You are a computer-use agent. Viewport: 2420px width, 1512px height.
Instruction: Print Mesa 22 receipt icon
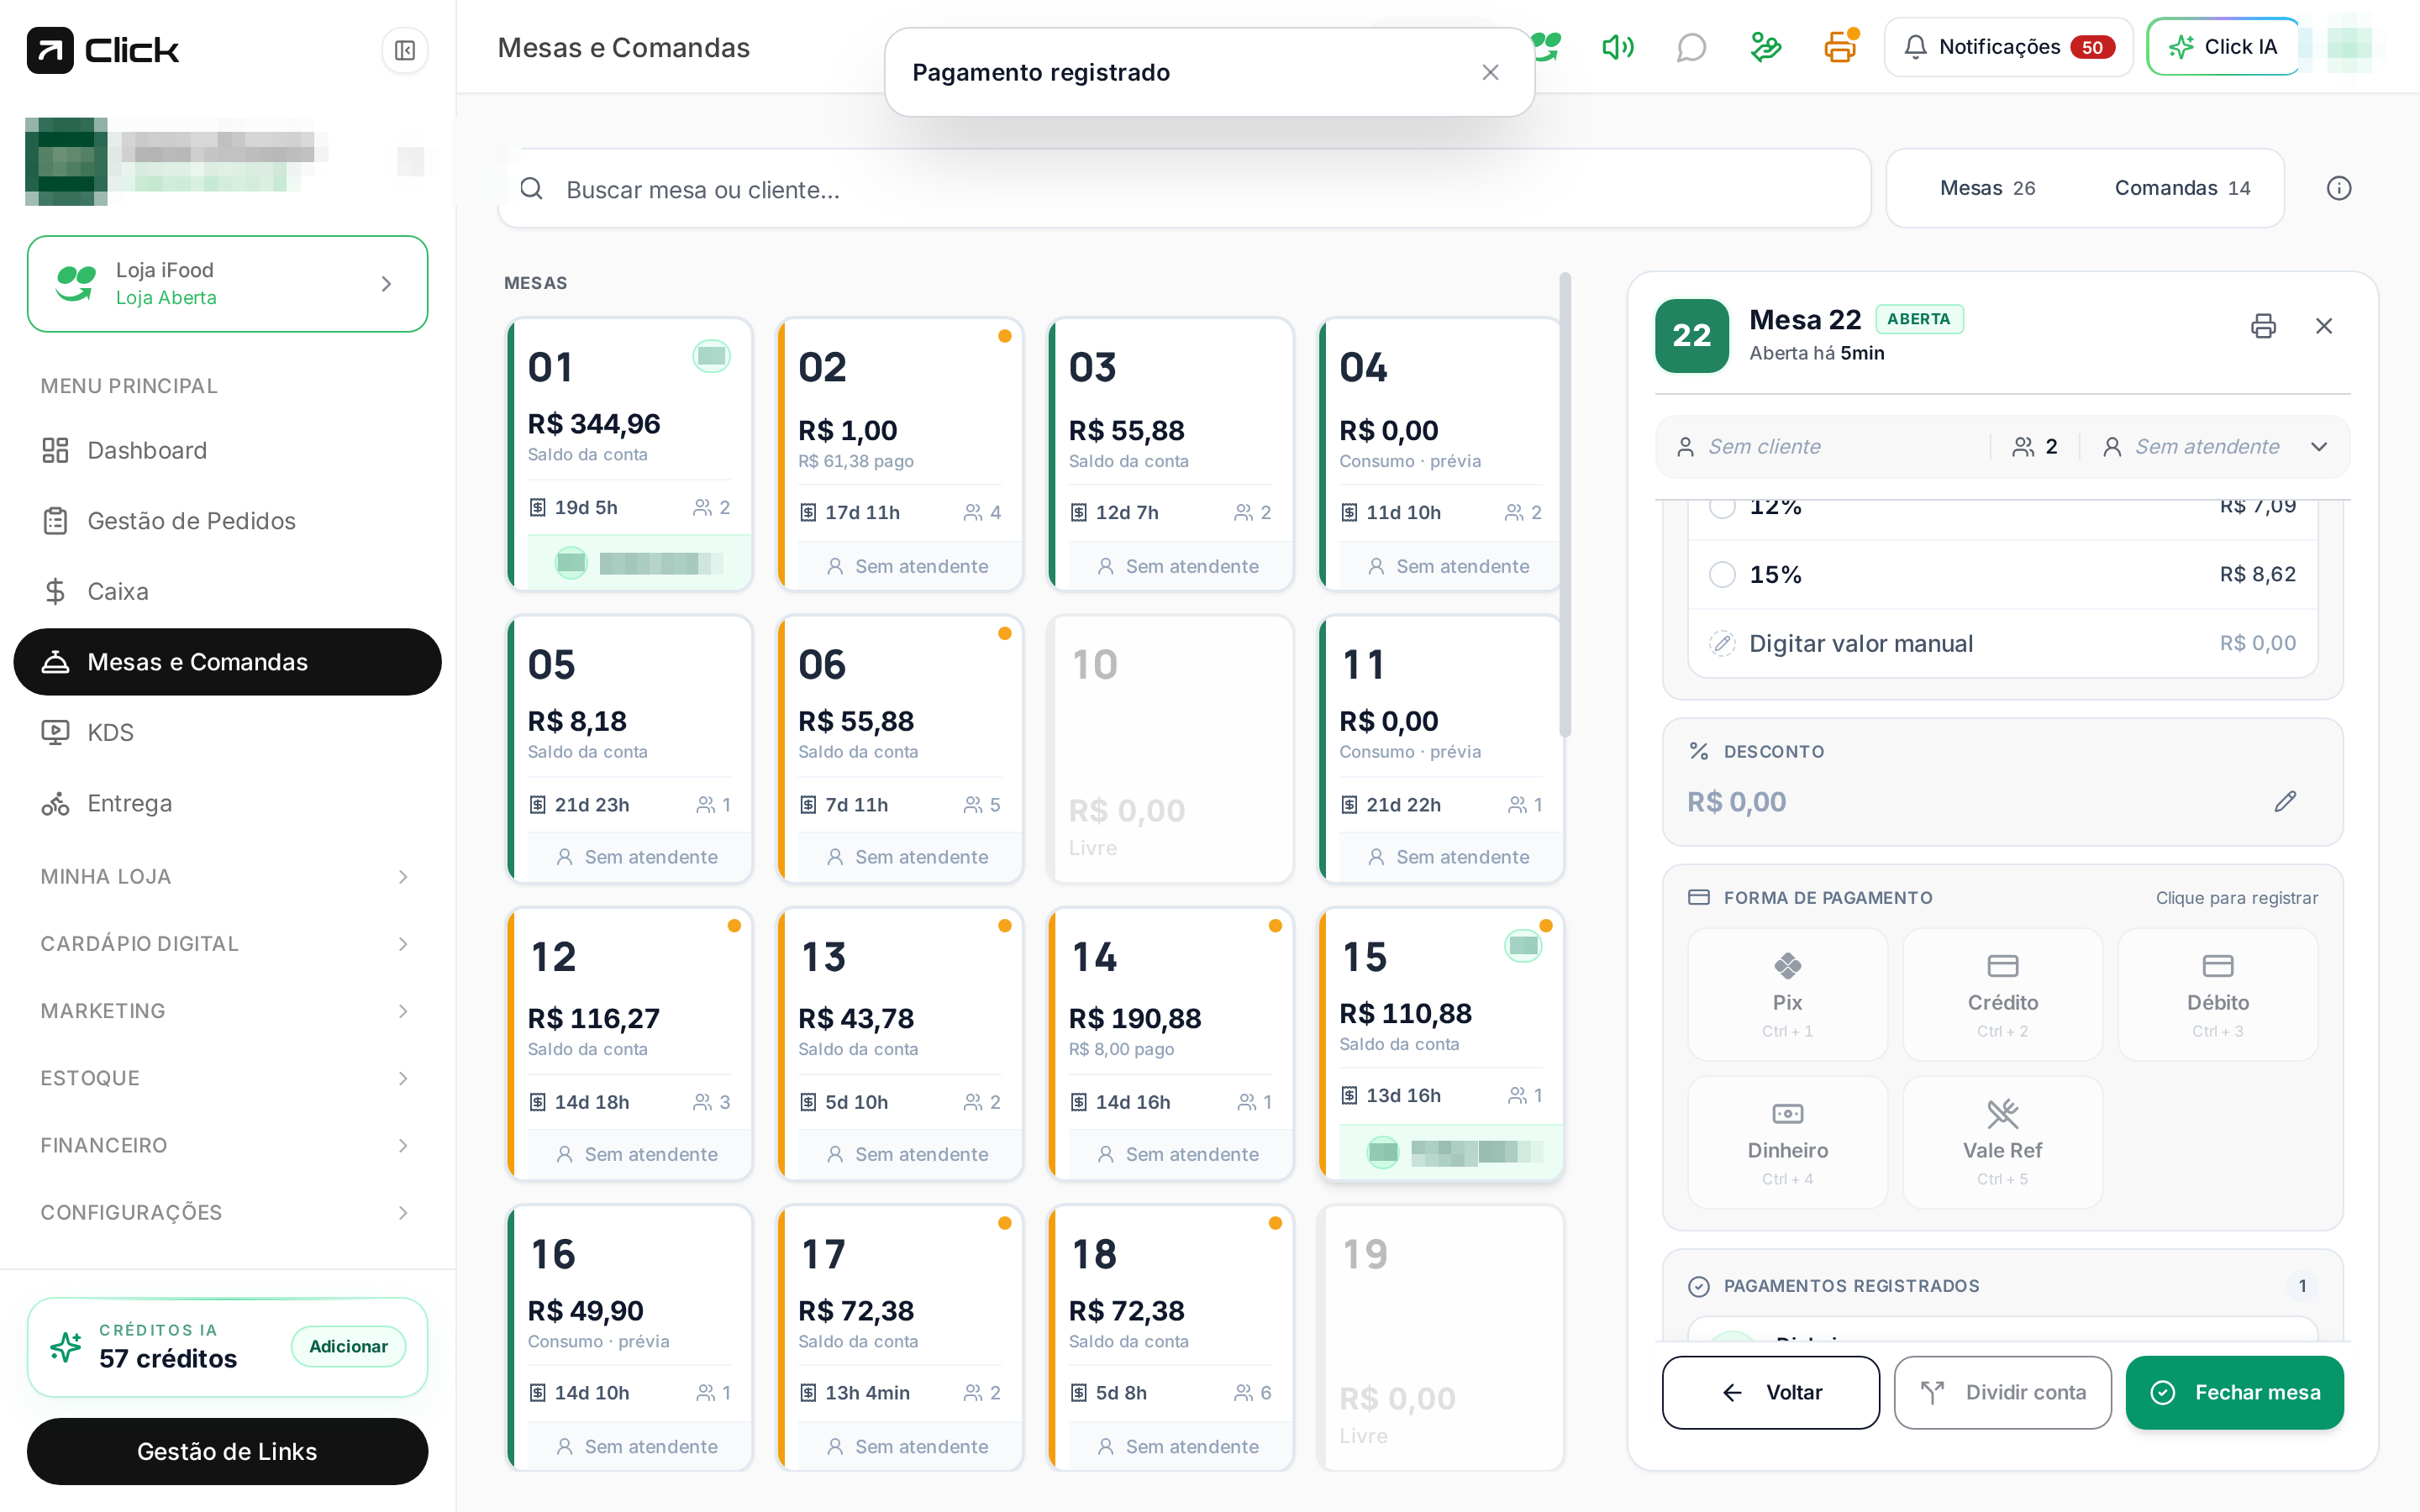[2263, 326]
